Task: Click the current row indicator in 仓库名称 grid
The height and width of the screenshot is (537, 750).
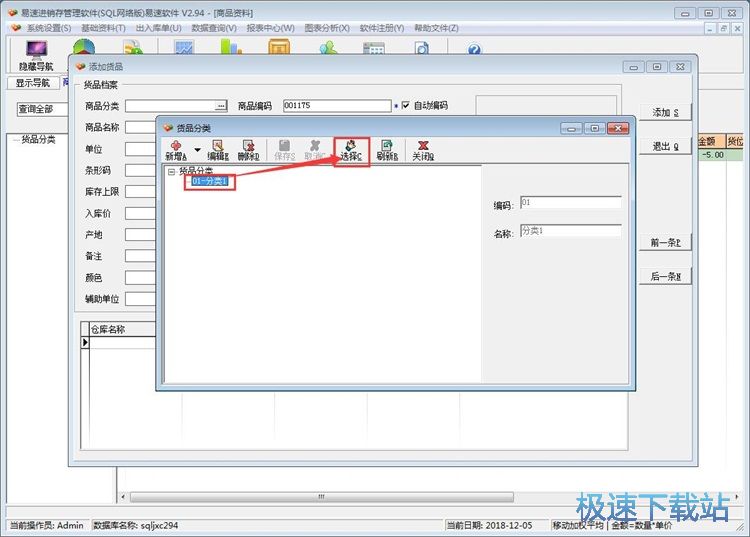Action: coord(85,342)
